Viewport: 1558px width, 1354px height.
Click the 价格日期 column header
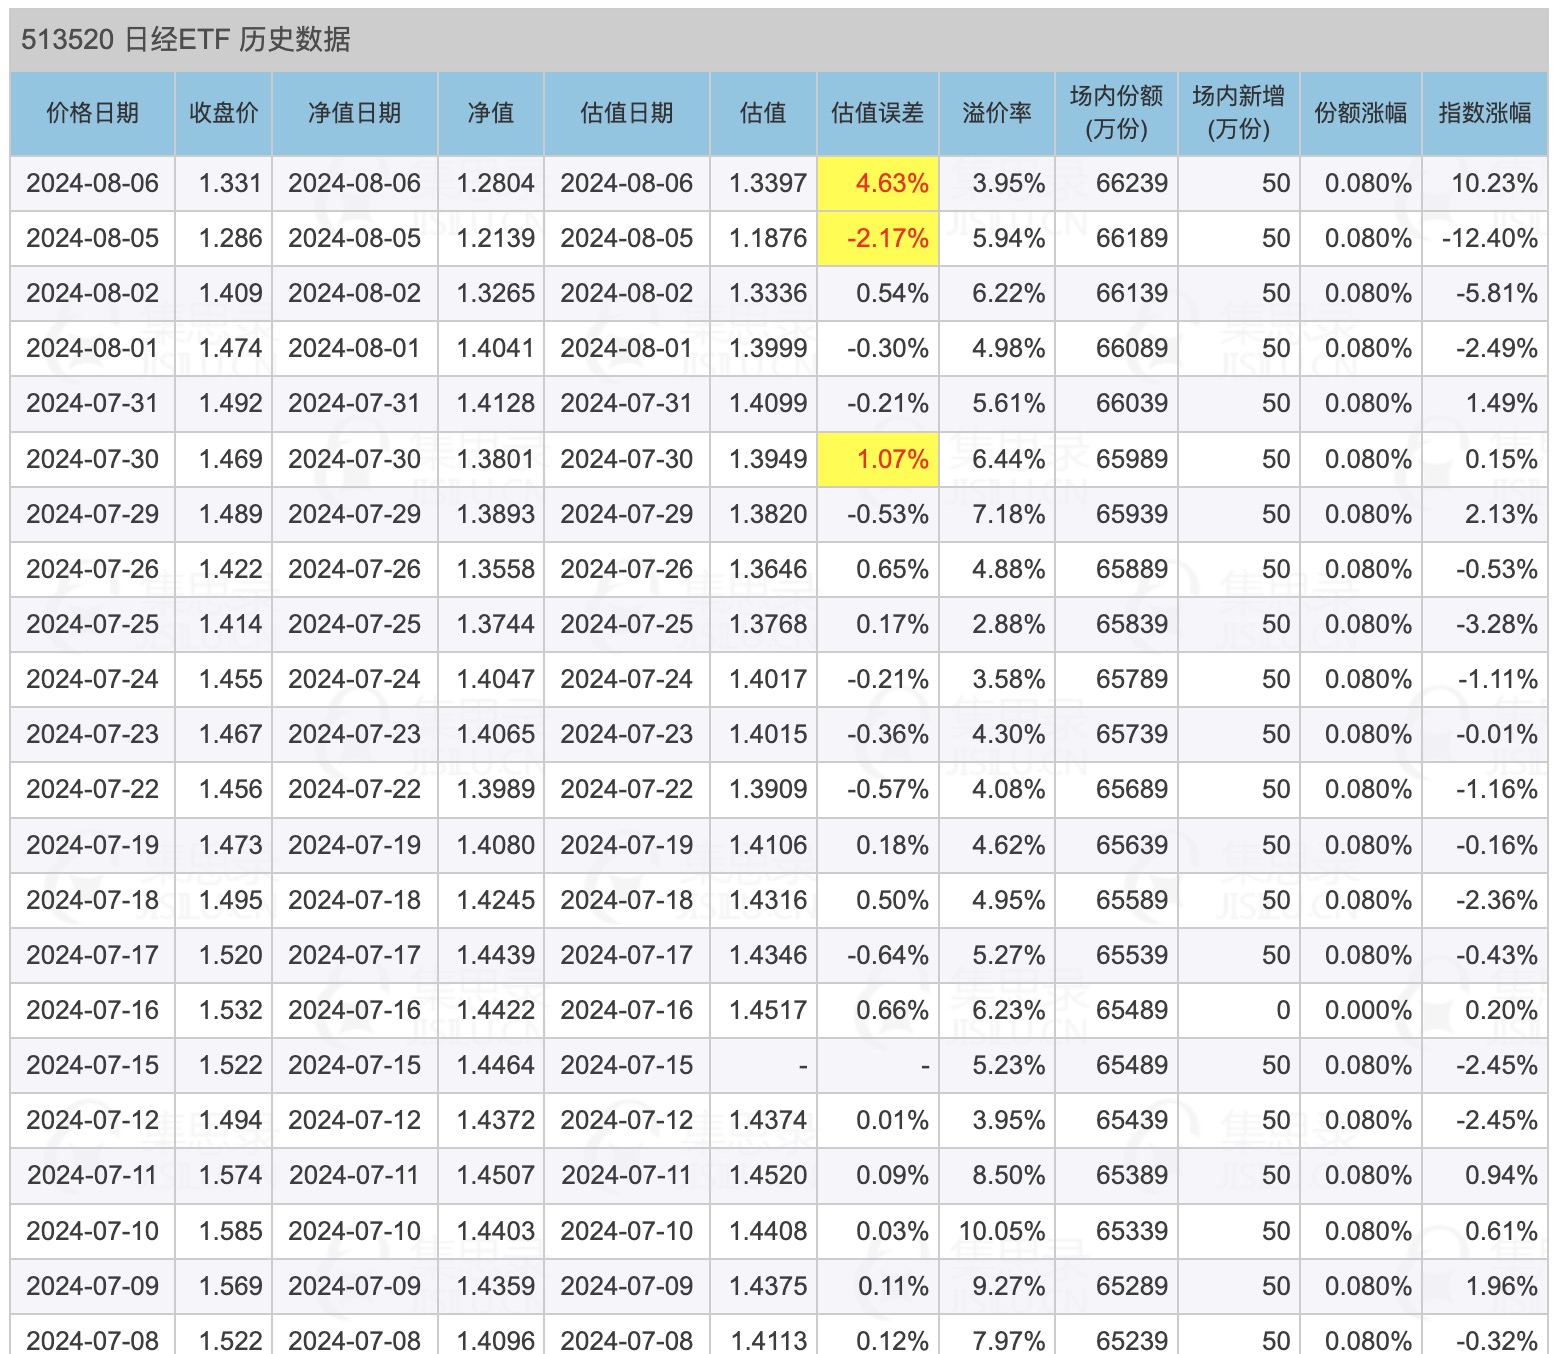pyautogui.click(x=92, y=113)
